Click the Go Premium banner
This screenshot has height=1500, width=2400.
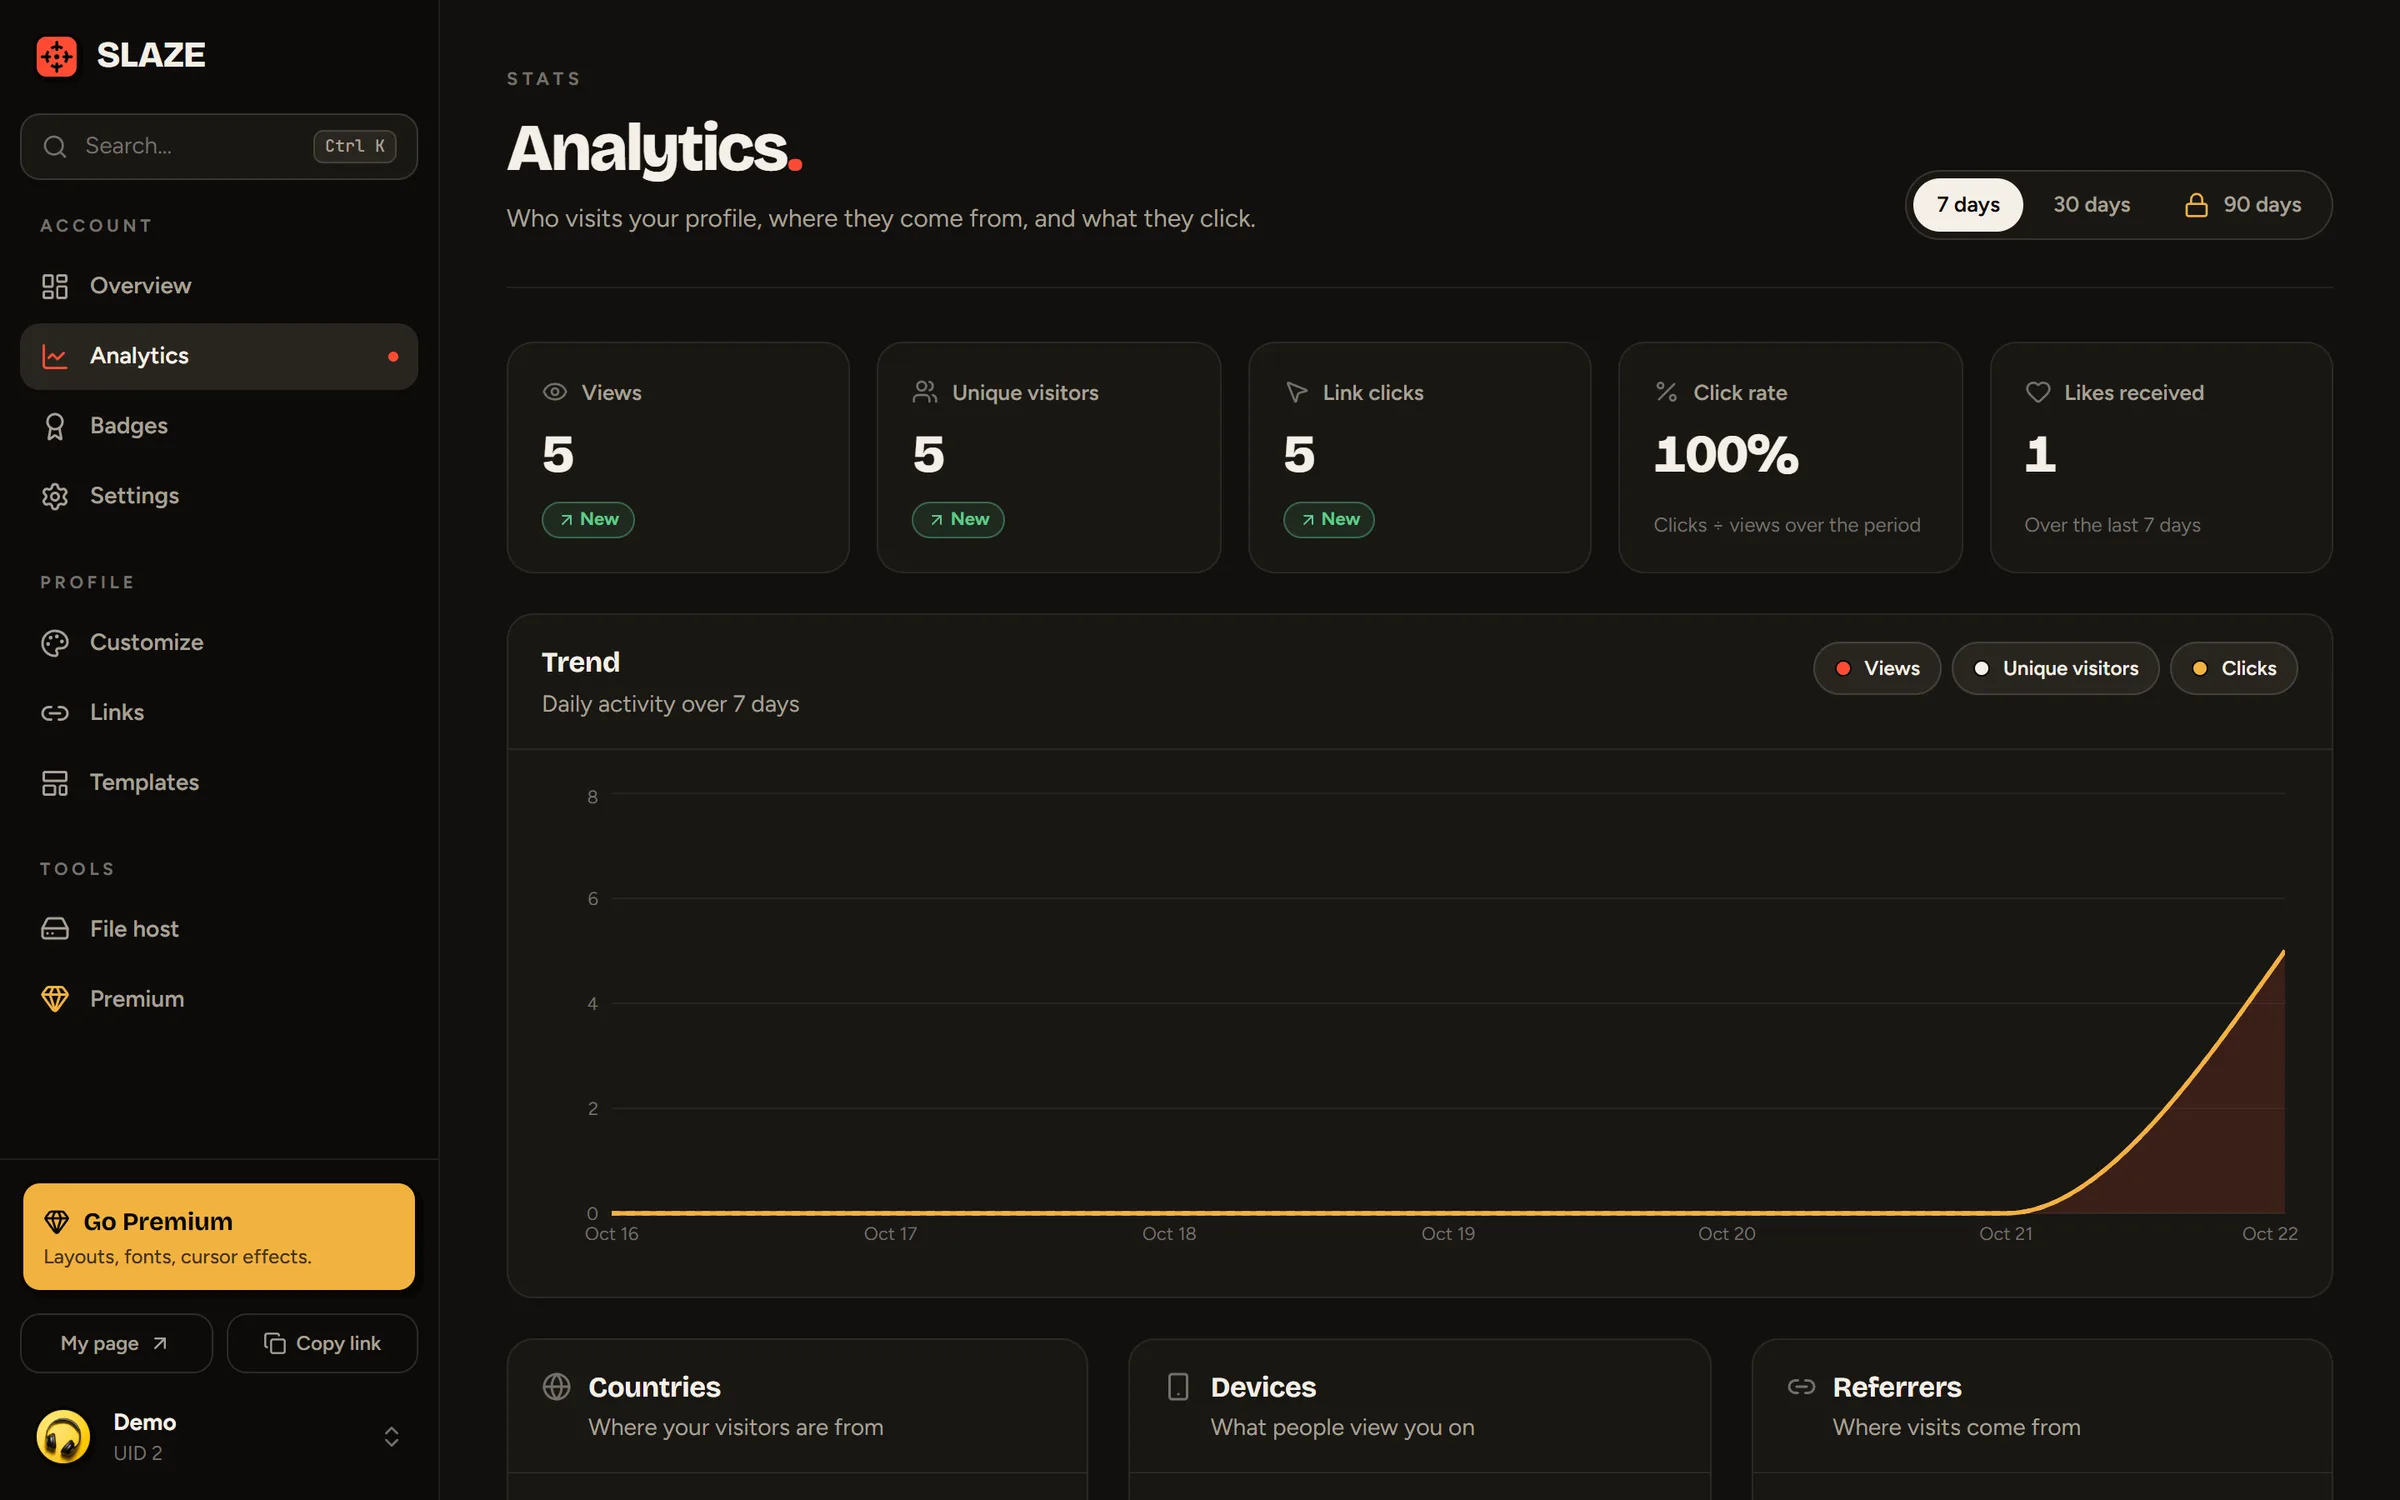(x=219, y=1237)
